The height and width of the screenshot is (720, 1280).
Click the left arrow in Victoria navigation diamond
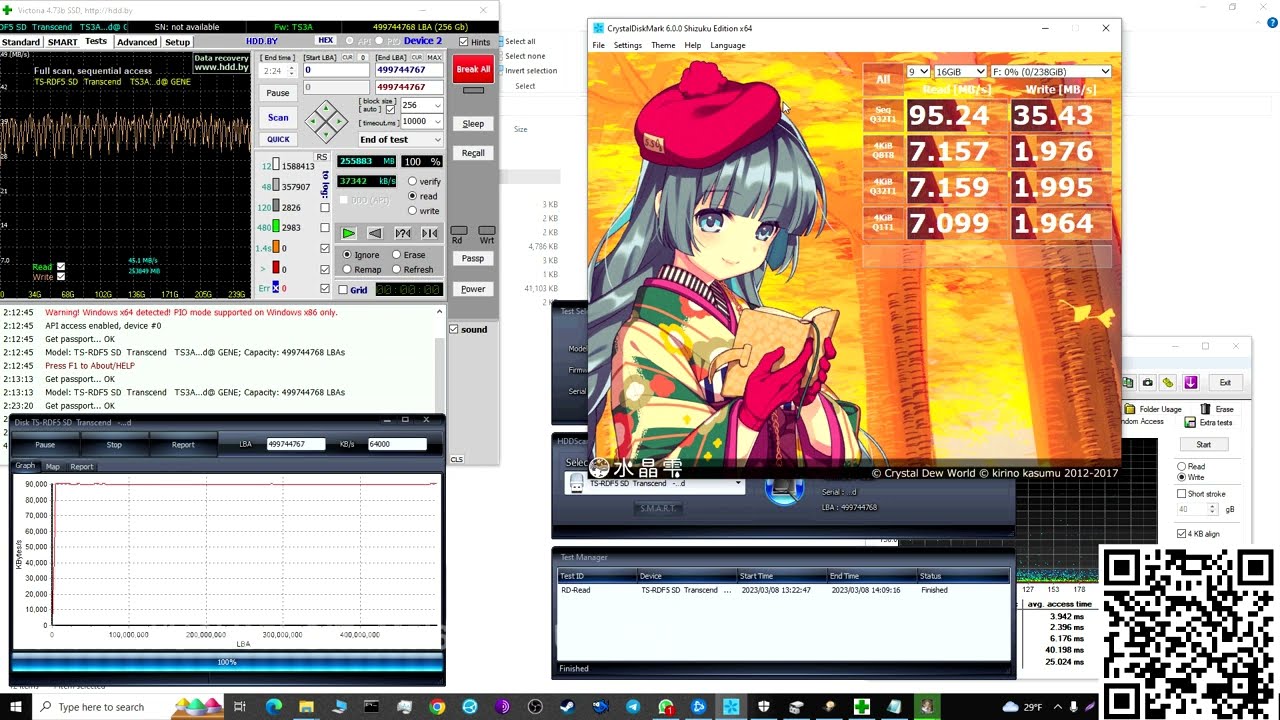[x=313, y=122]
